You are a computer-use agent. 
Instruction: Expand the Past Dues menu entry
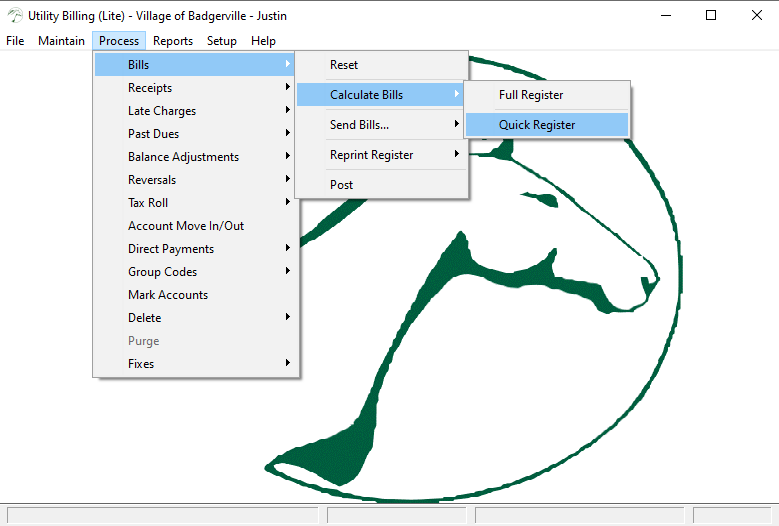click(154, 134)
